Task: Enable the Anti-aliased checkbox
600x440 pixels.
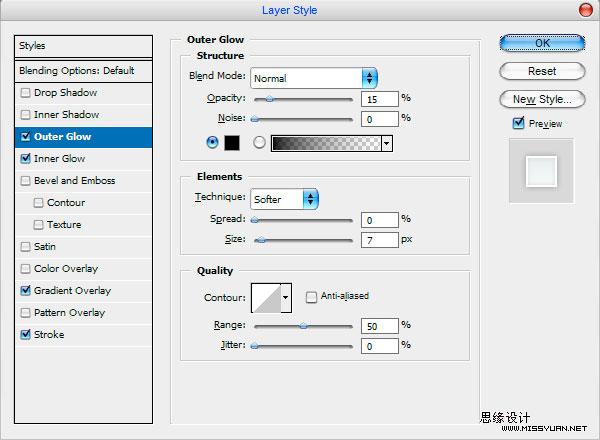Action: (311, 297)
